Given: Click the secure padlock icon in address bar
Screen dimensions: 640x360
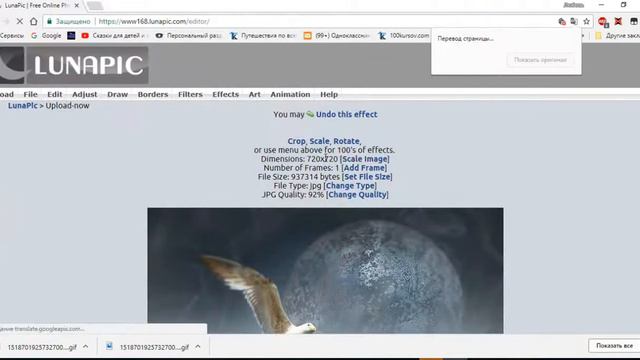Looking at the screenshot, I should [49, 21].
